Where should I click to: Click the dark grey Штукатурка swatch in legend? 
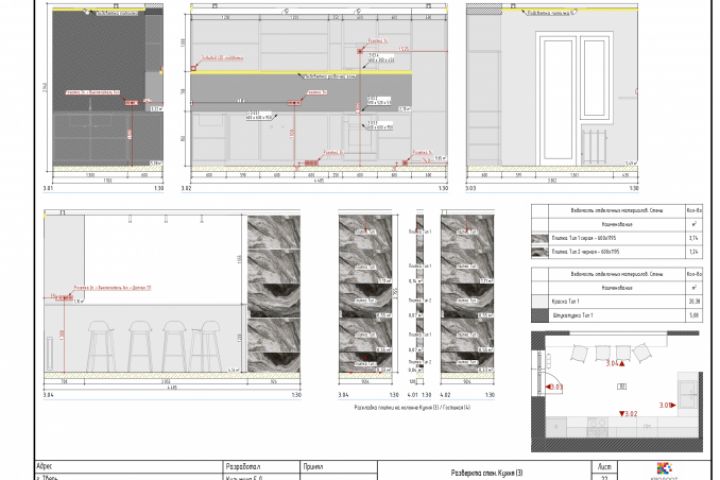pyautogui.click(x=540, y=315)
